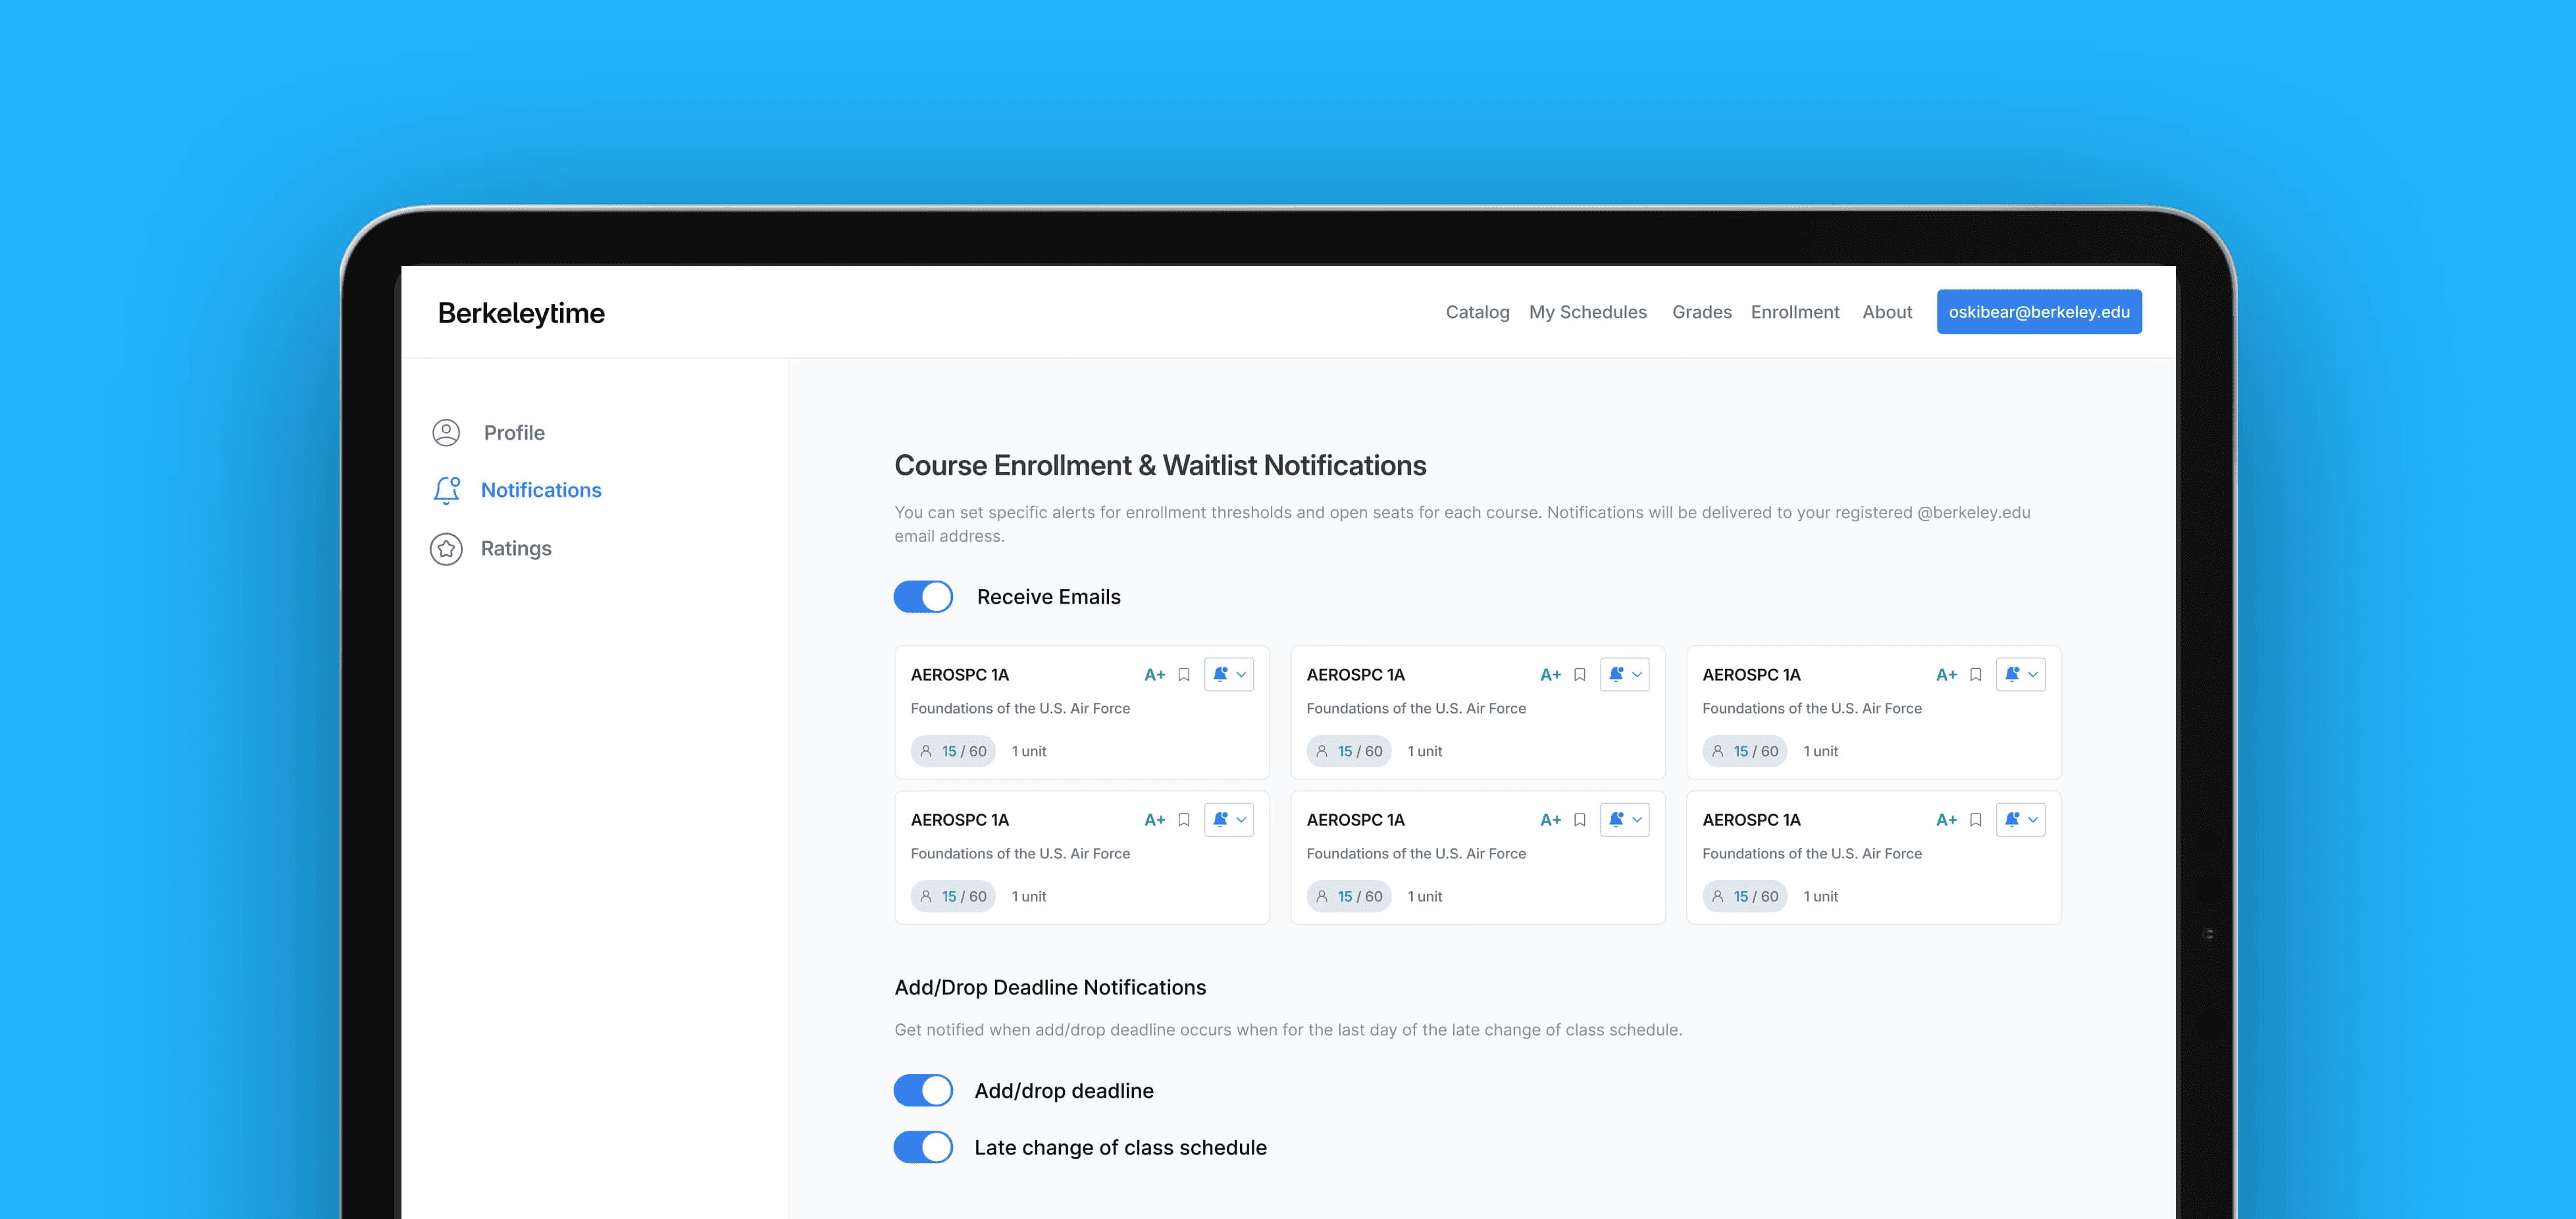Open notification dropdown chevron on top-right card

2033,675
